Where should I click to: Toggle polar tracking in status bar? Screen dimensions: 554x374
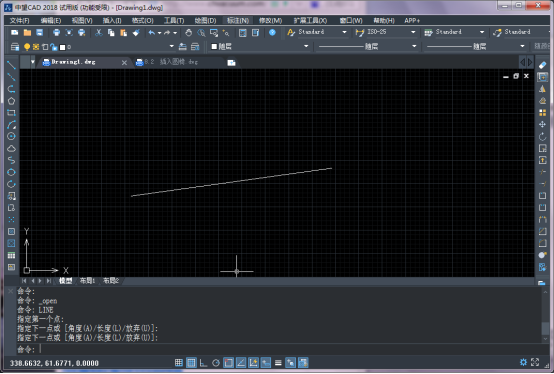216,362
